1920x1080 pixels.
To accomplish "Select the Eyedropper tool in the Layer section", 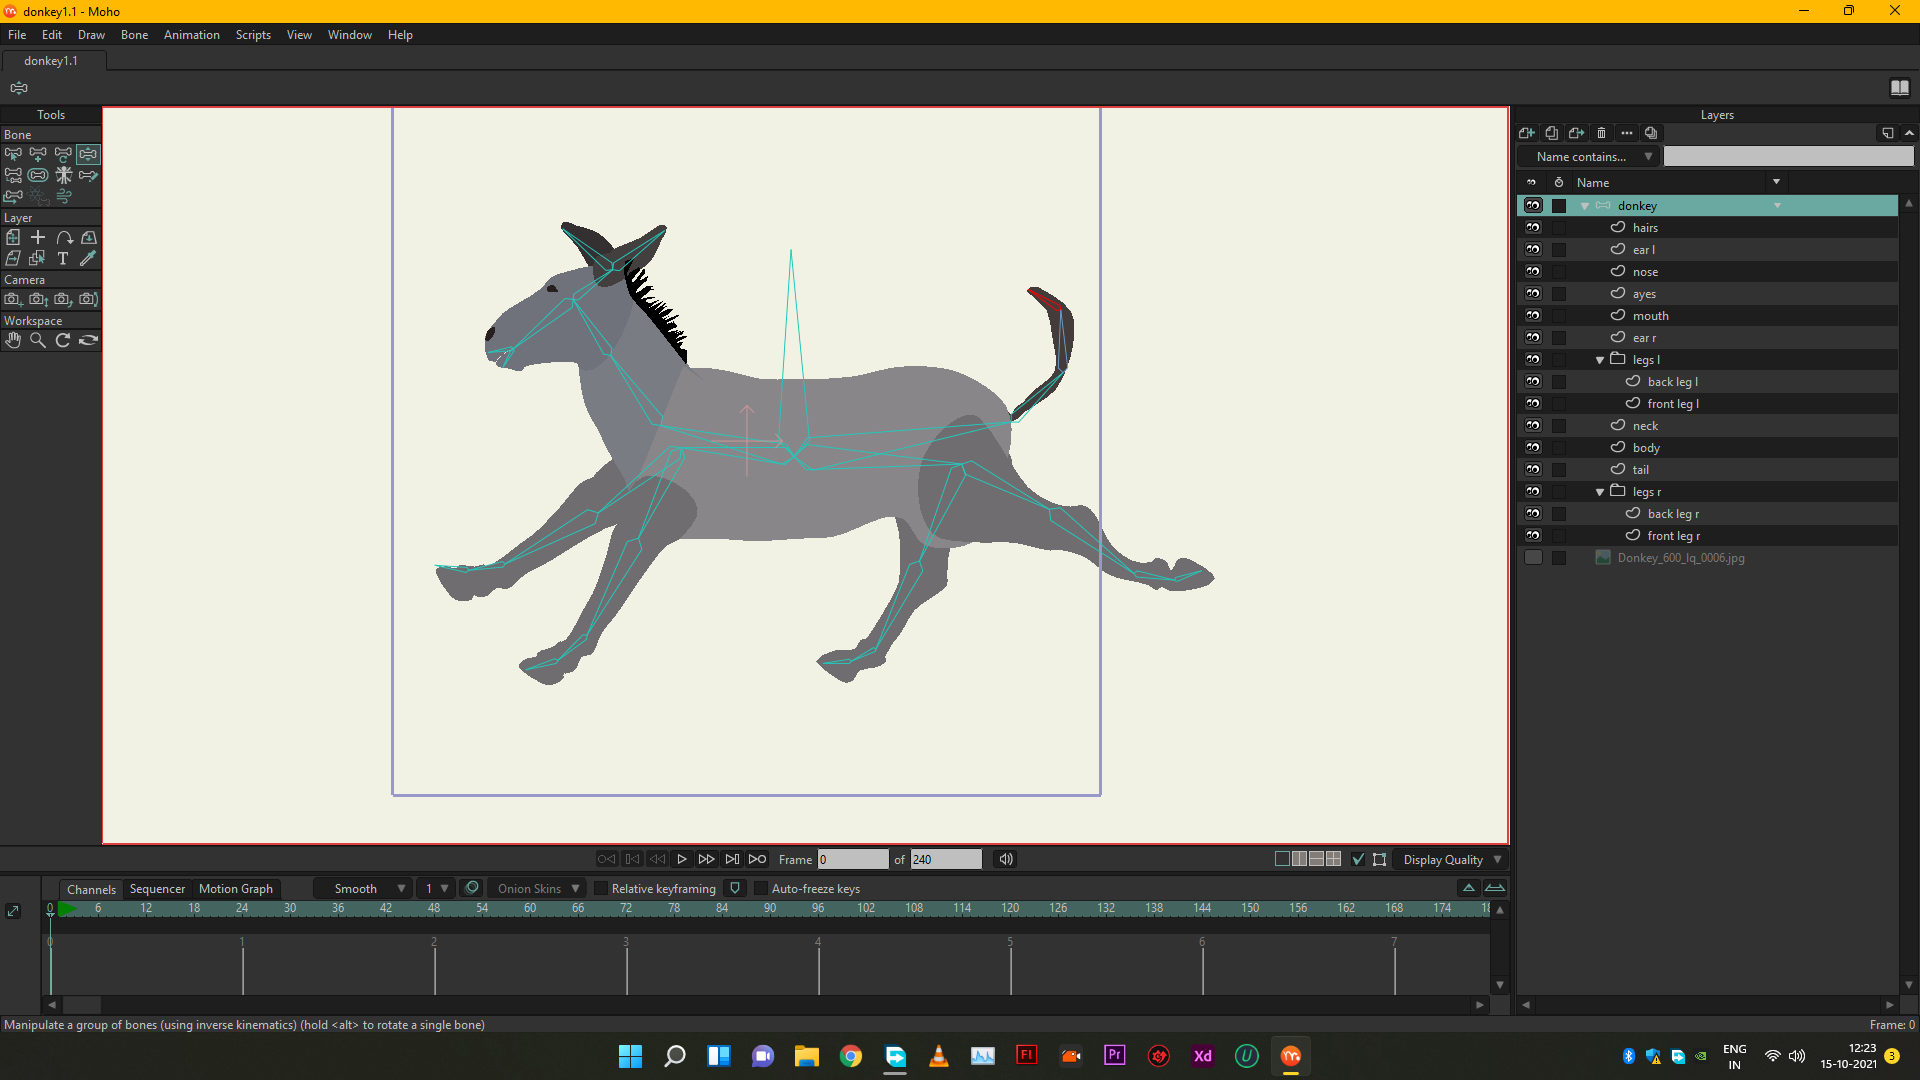I will (x=88, y=258).
